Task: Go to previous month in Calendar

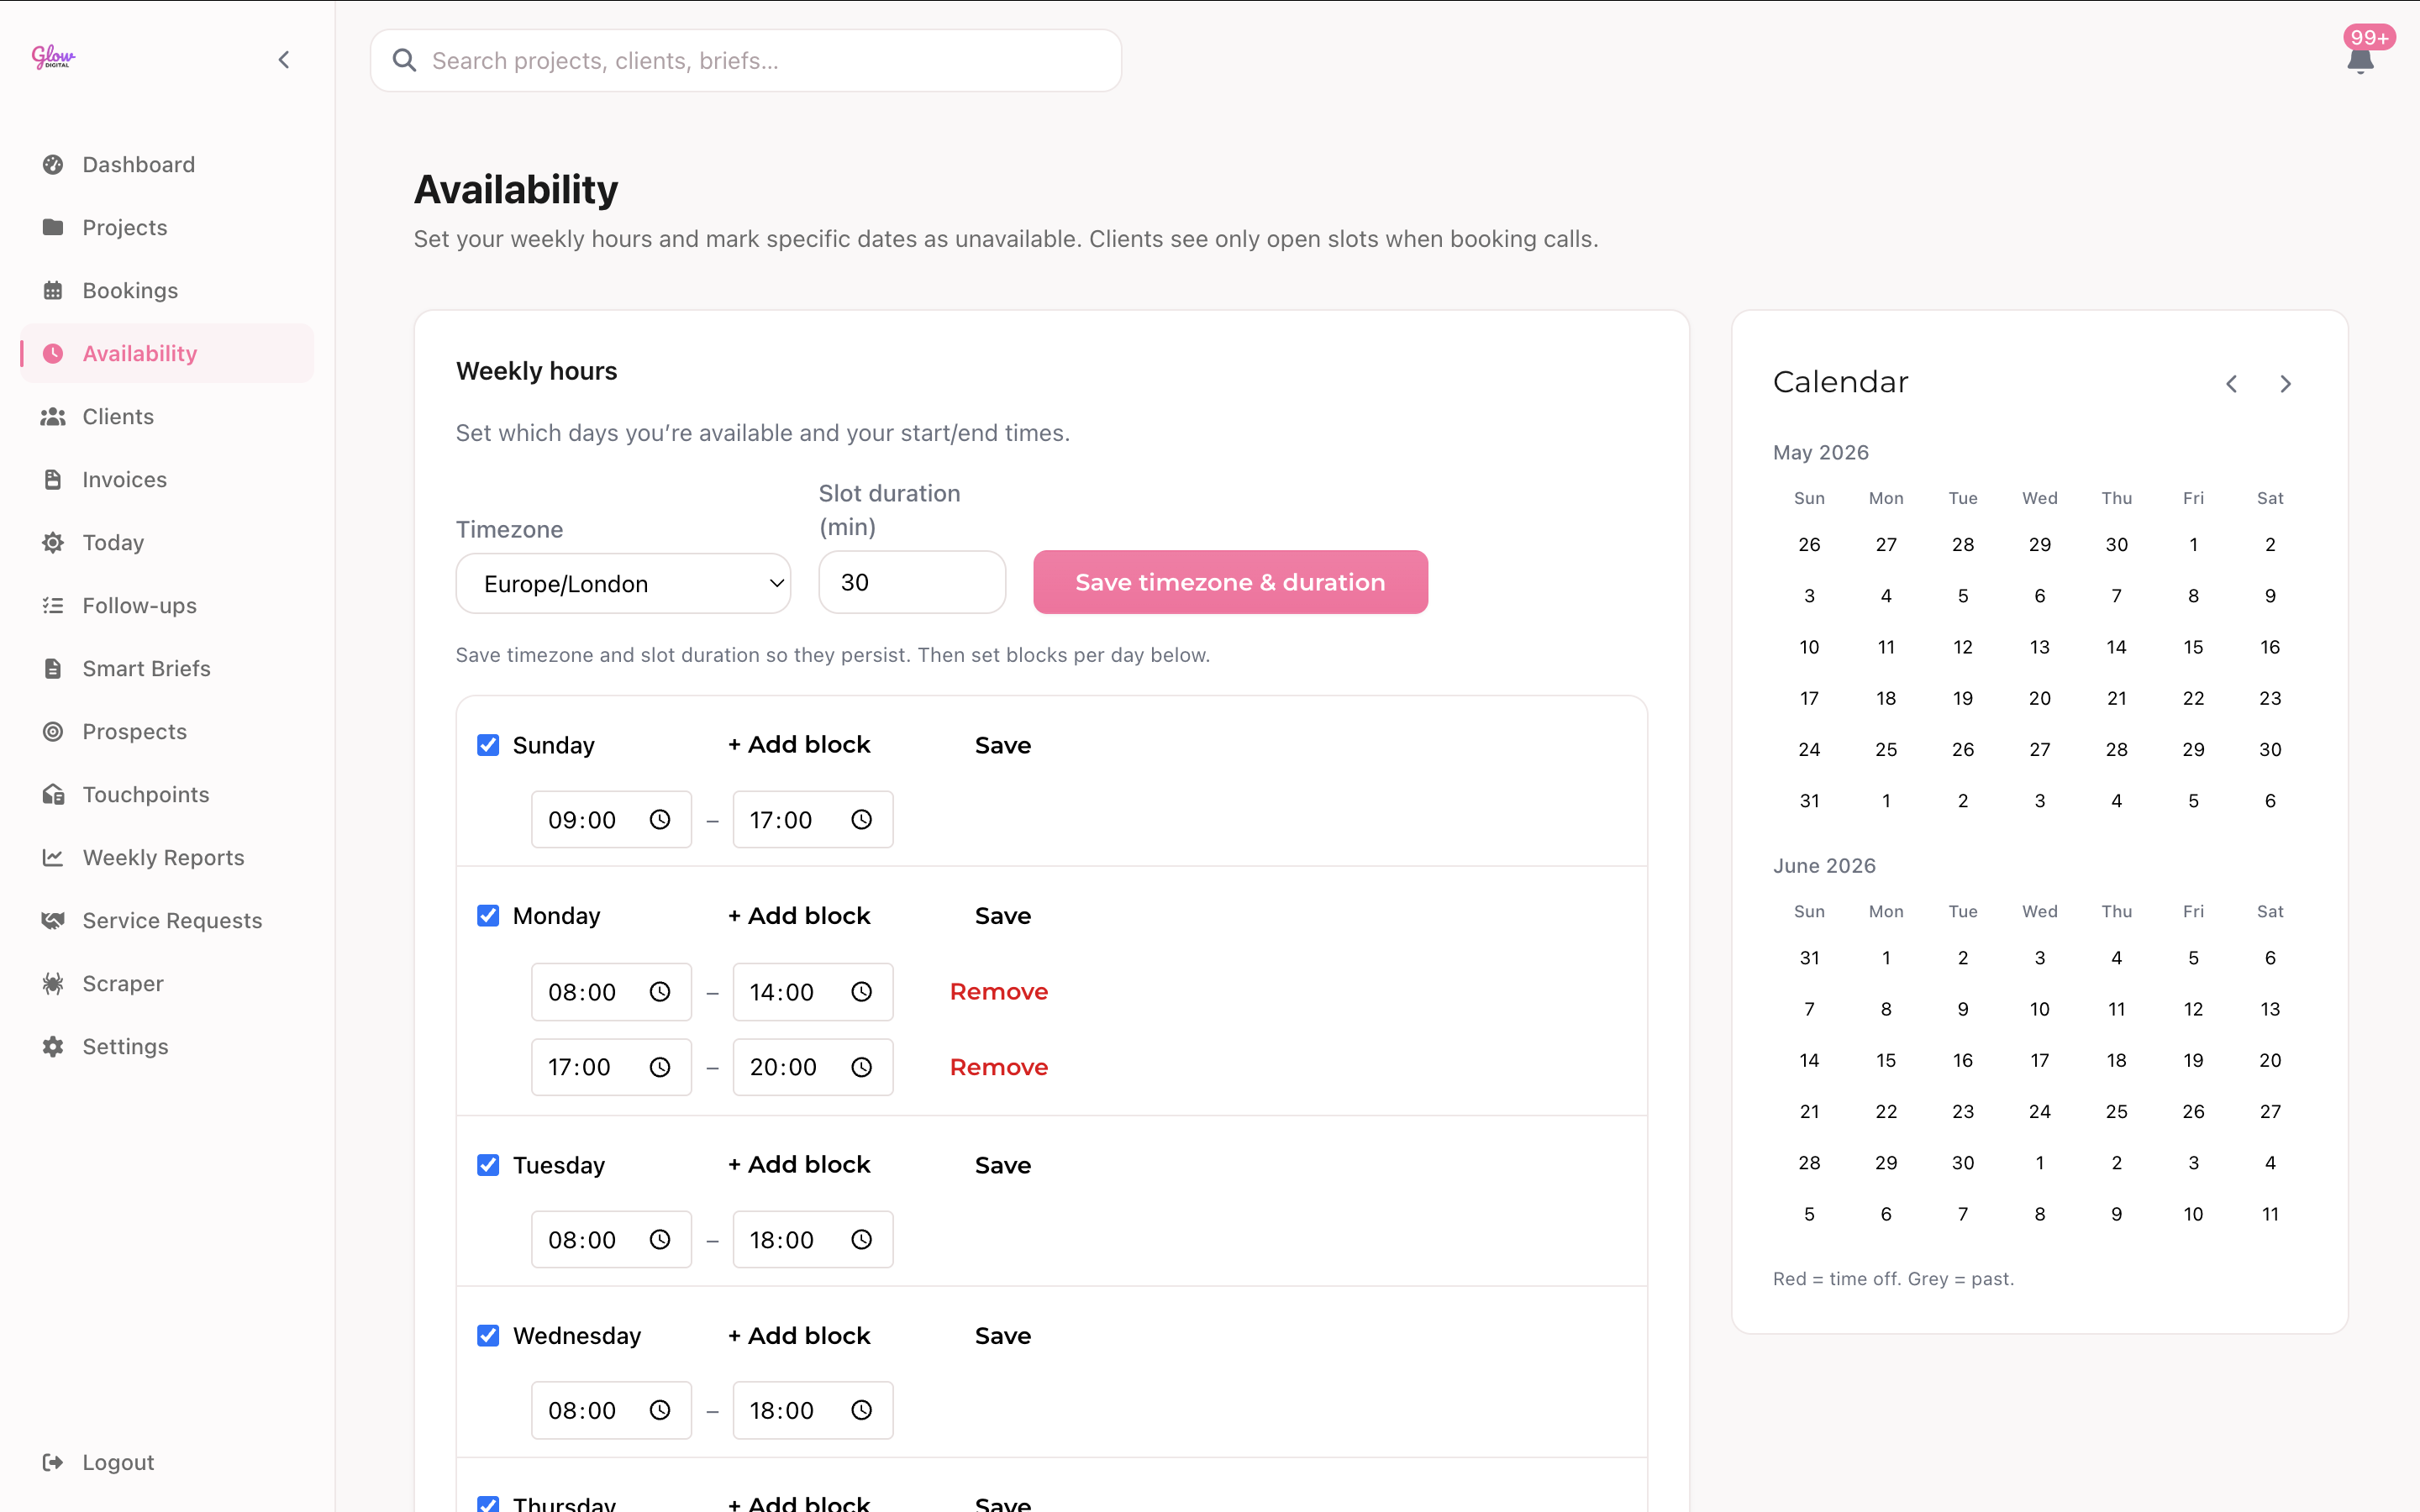Action: (2231, 384)
